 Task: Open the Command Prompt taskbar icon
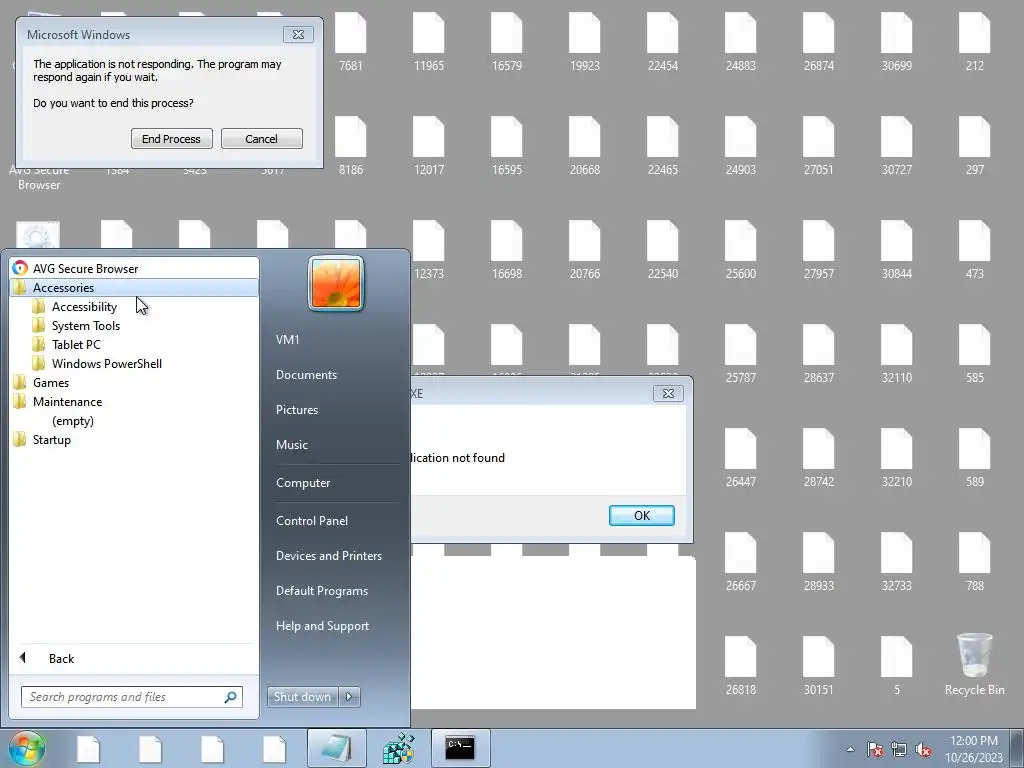tap(460, 748)
